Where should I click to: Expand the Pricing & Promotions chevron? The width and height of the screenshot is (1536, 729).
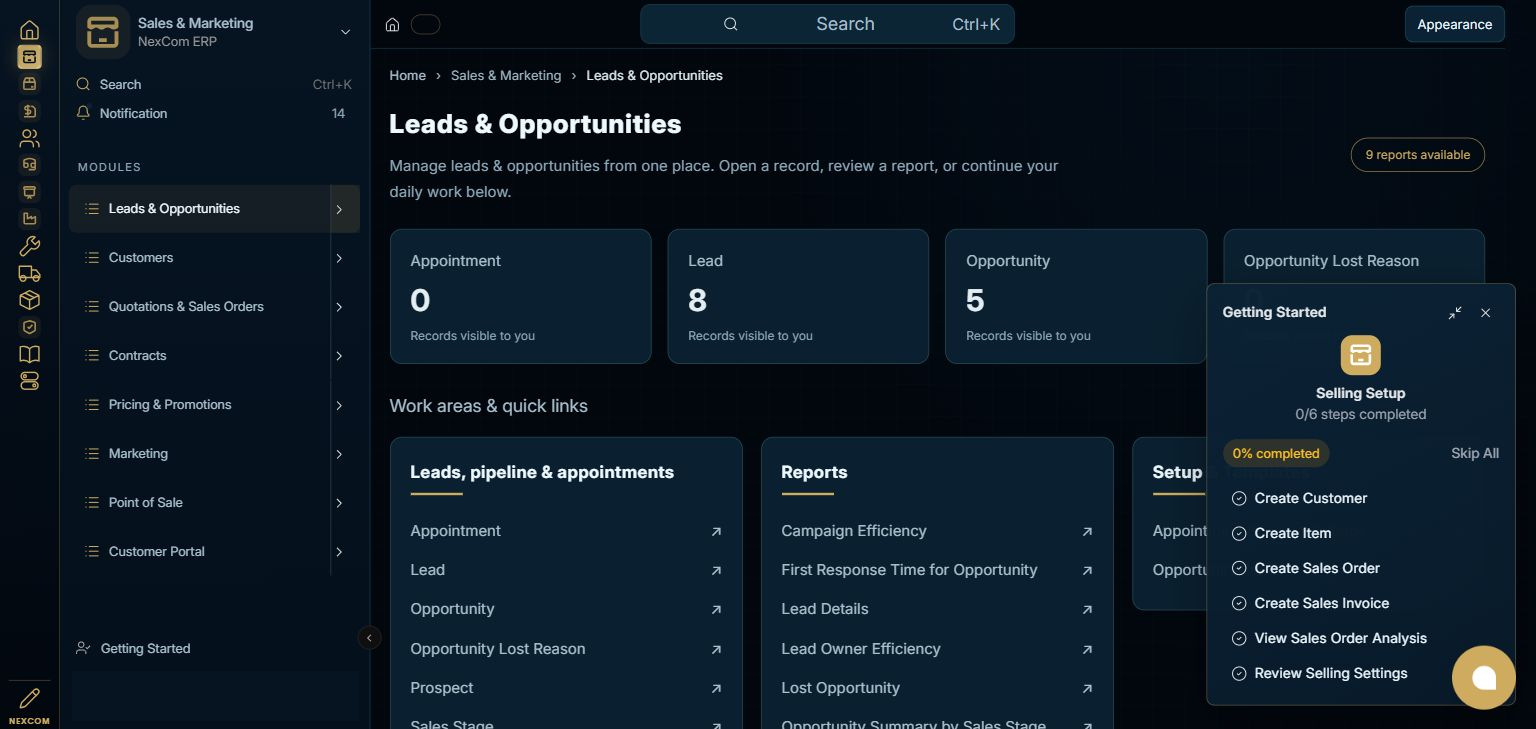click(339, 405)
